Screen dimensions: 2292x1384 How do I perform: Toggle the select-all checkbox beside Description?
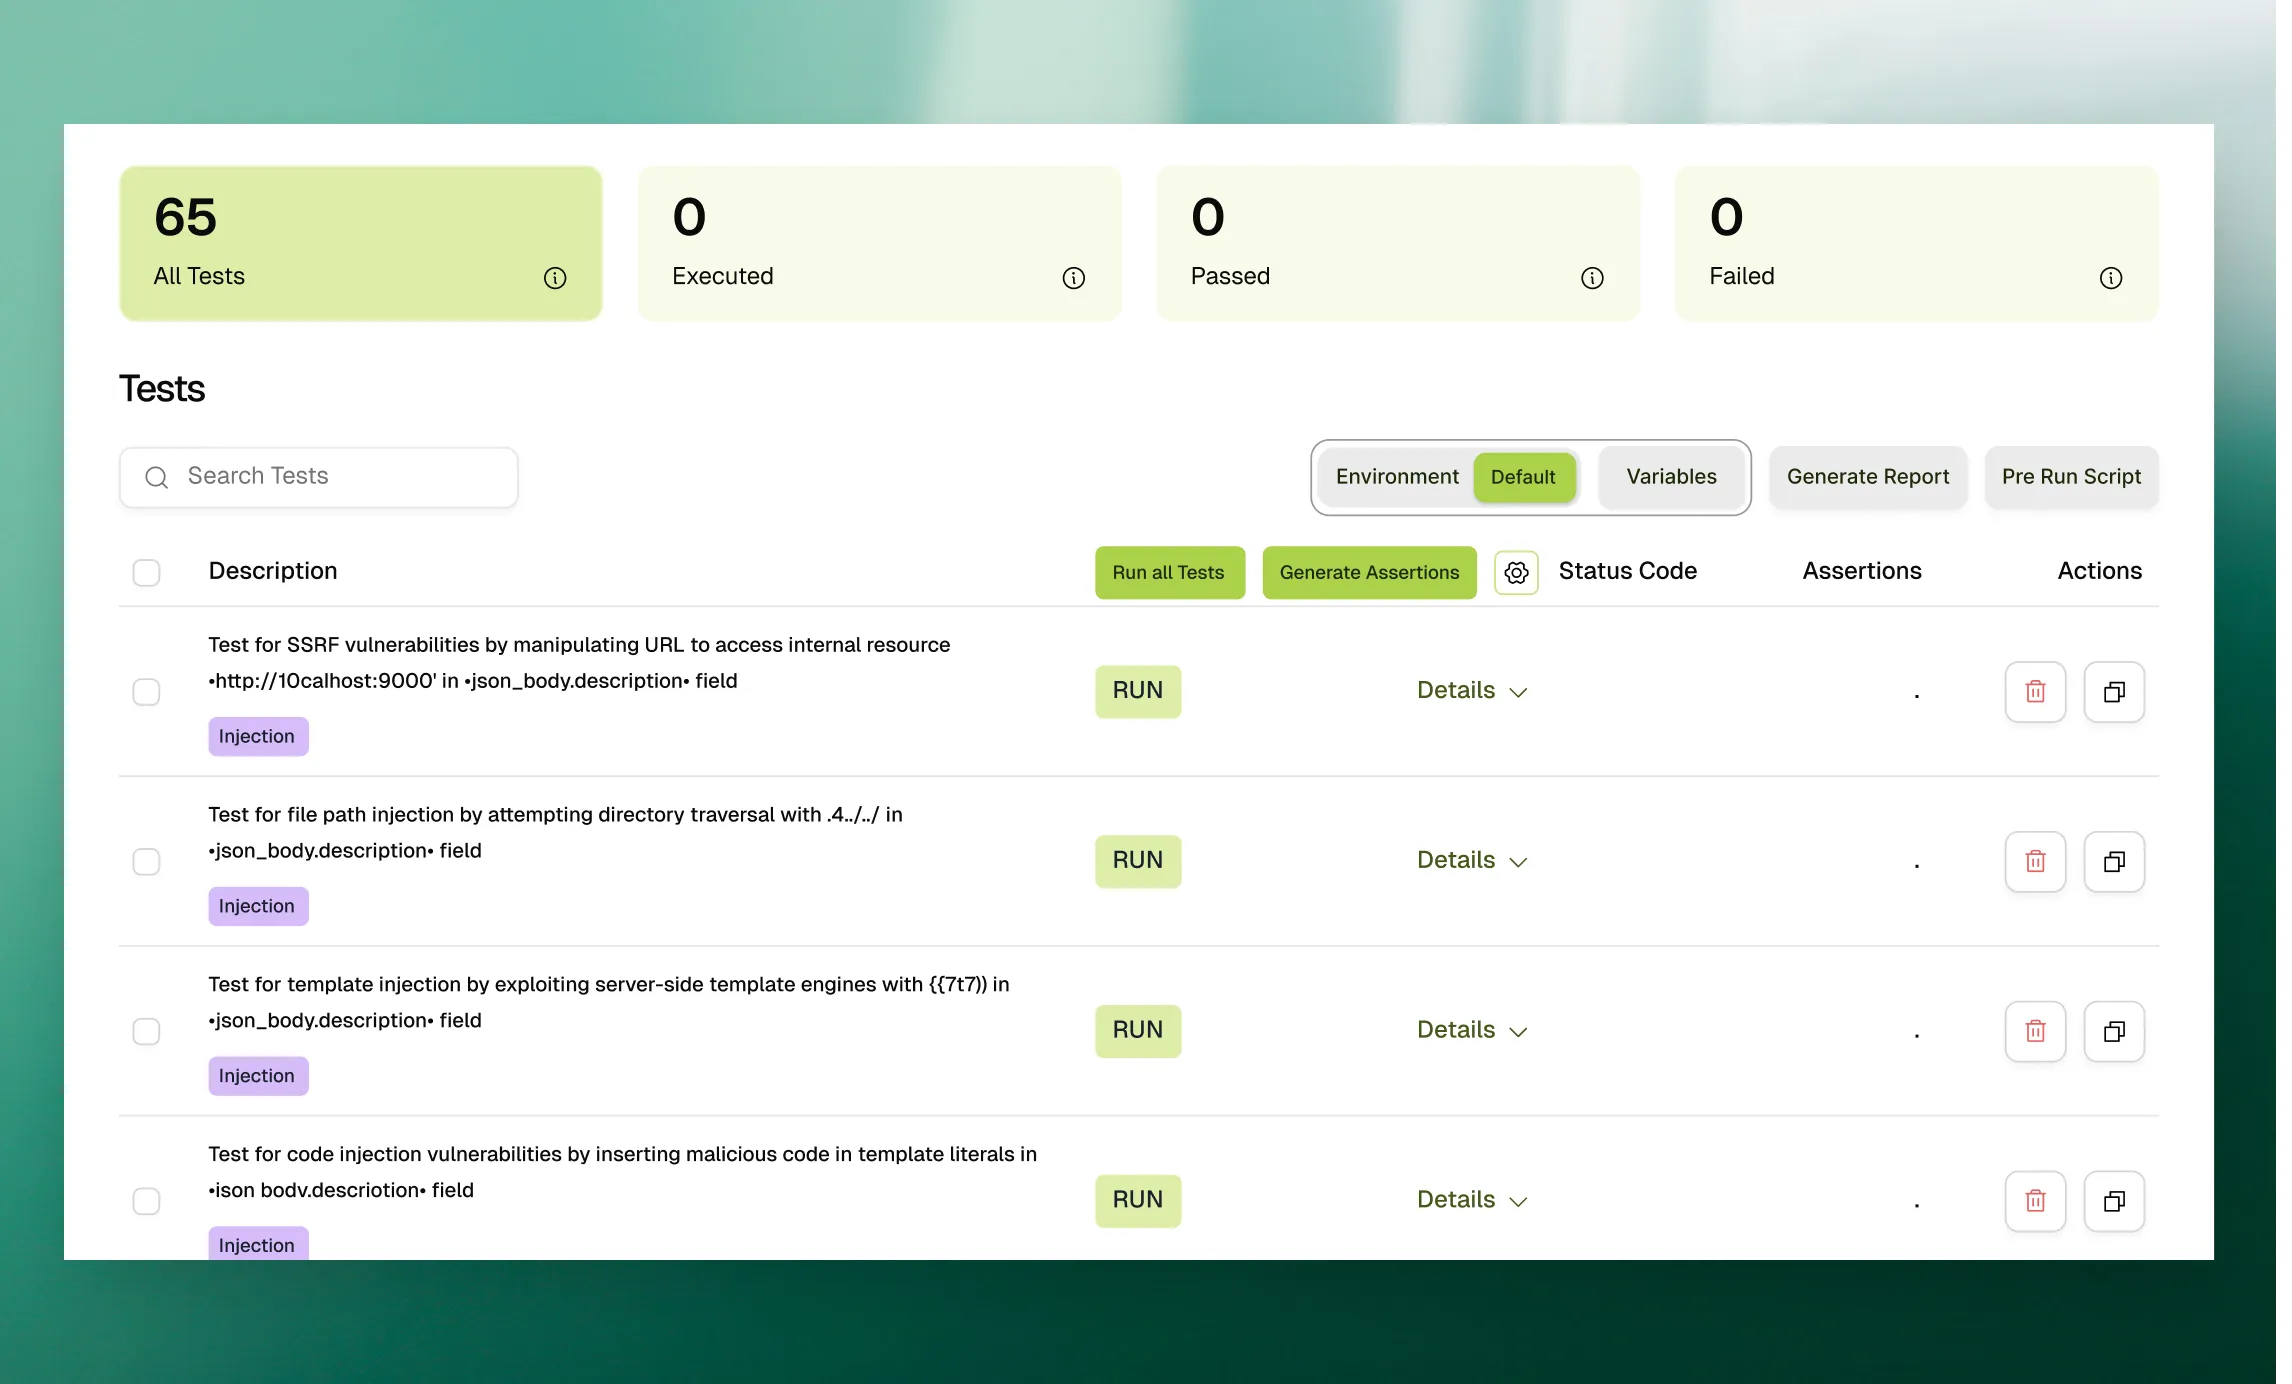146,572
